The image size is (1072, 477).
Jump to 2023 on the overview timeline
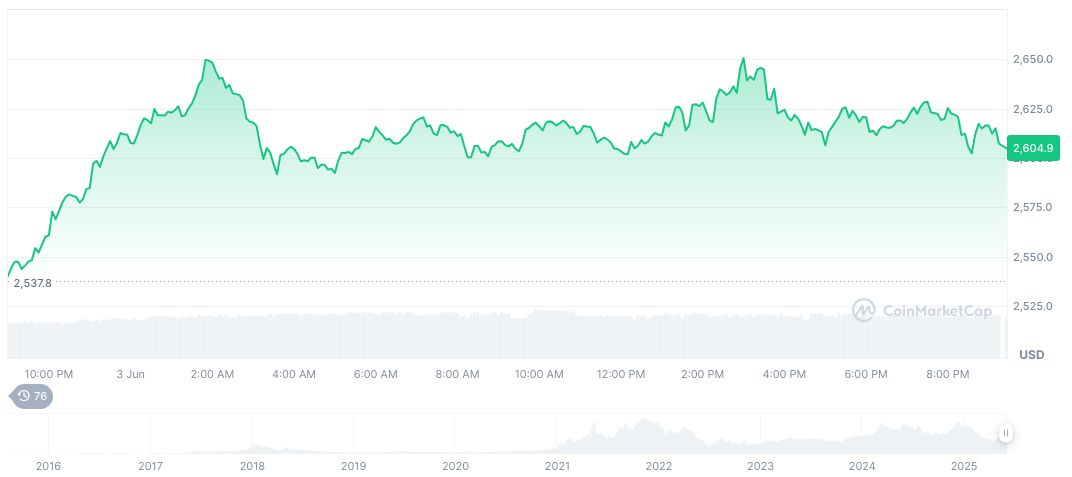(760, 466)
